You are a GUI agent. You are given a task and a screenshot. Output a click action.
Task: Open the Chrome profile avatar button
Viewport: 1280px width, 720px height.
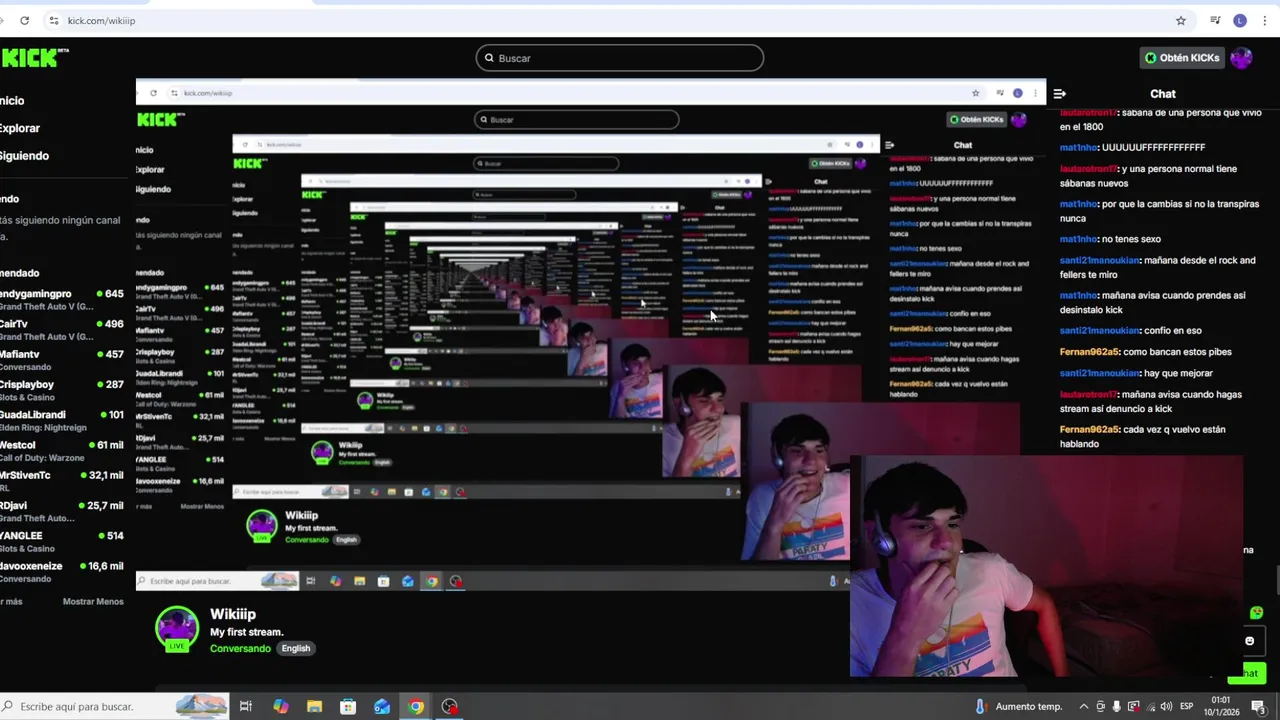point(1241,20)
